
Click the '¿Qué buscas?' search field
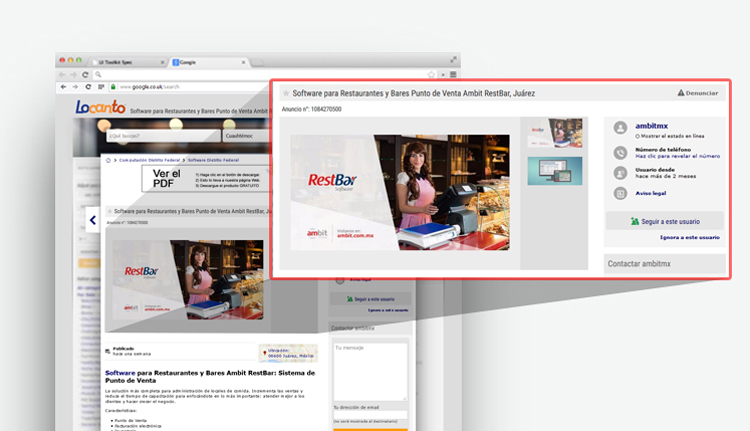pyautogui.click(x=164, y=136)
